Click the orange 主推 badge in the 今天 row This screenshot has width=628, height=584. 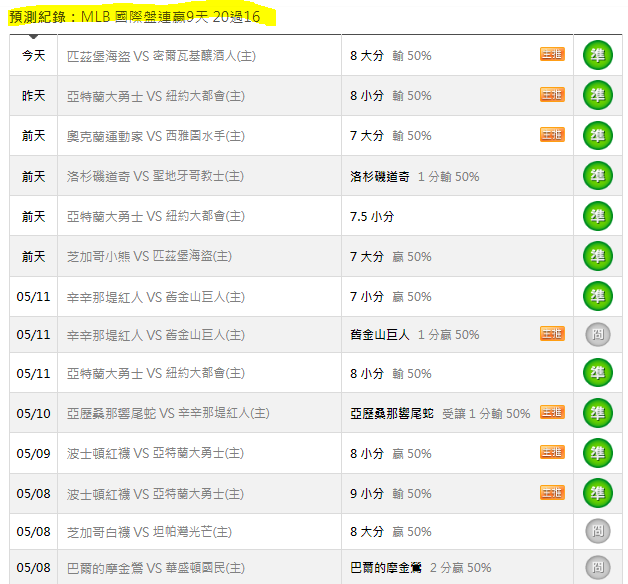pos(552,54)
